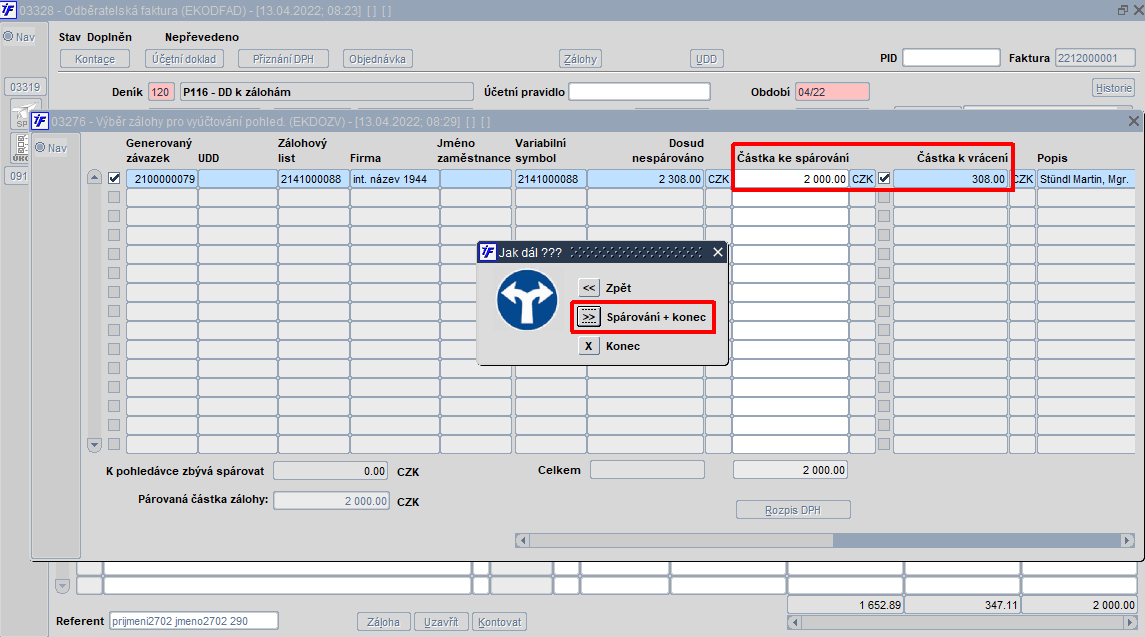Click the ÚKO tree sidebar icon
Screen dimensions: 1145x637
coord(20,148)
